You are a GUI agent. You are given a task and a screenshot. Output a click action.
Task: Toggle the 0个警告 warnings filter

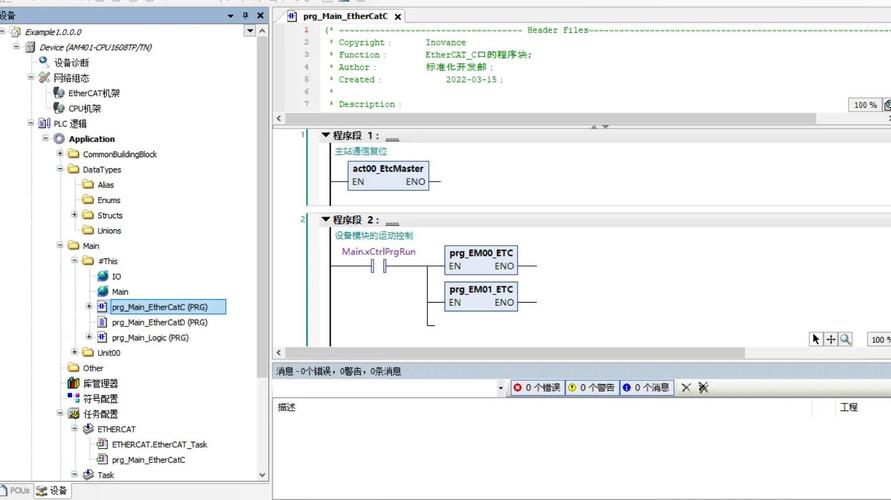(x=591, y=387)
